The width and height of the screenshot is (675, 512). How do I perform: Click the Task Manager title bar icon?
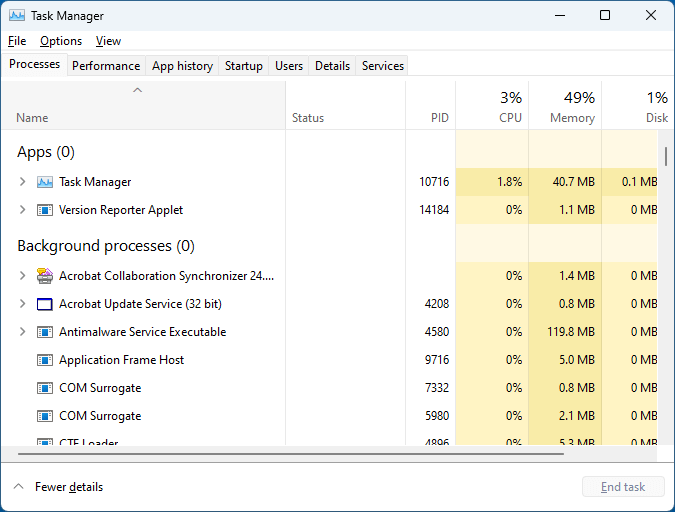[x=17, y=16]
